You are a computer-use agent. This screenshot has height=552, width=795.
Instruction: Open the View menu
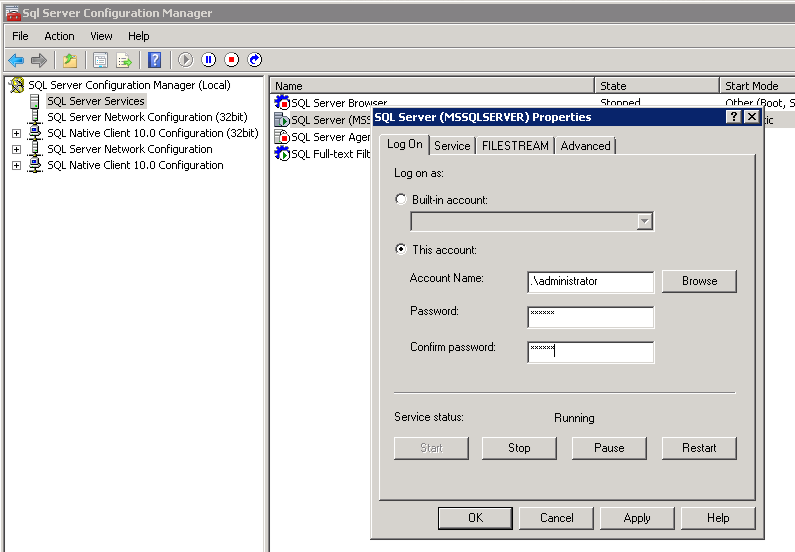[x=101, y=36]
